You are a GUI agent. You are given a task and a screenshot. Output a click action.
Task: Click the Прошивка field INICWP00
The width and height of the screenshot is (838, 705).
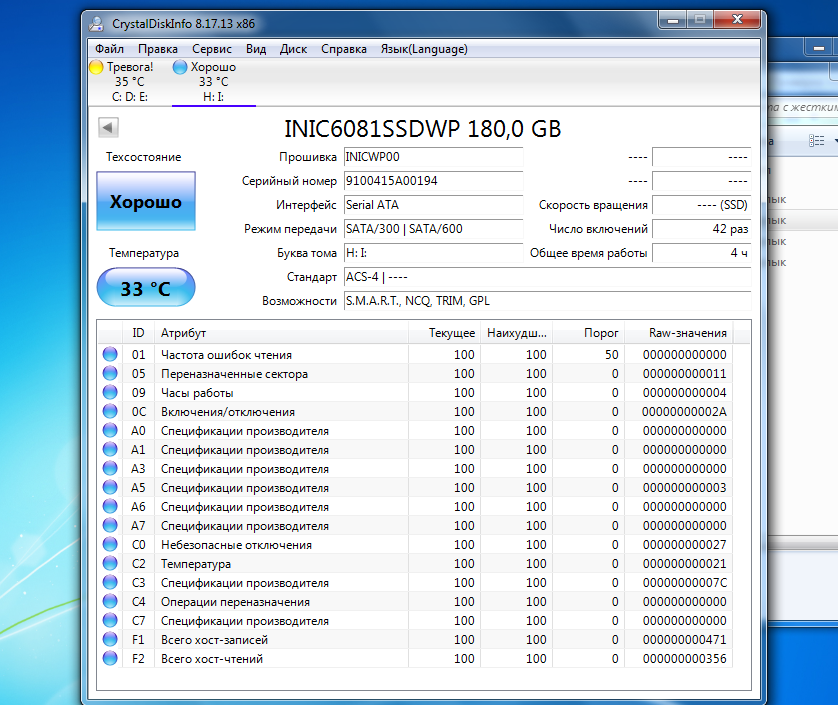click(433, 157)
